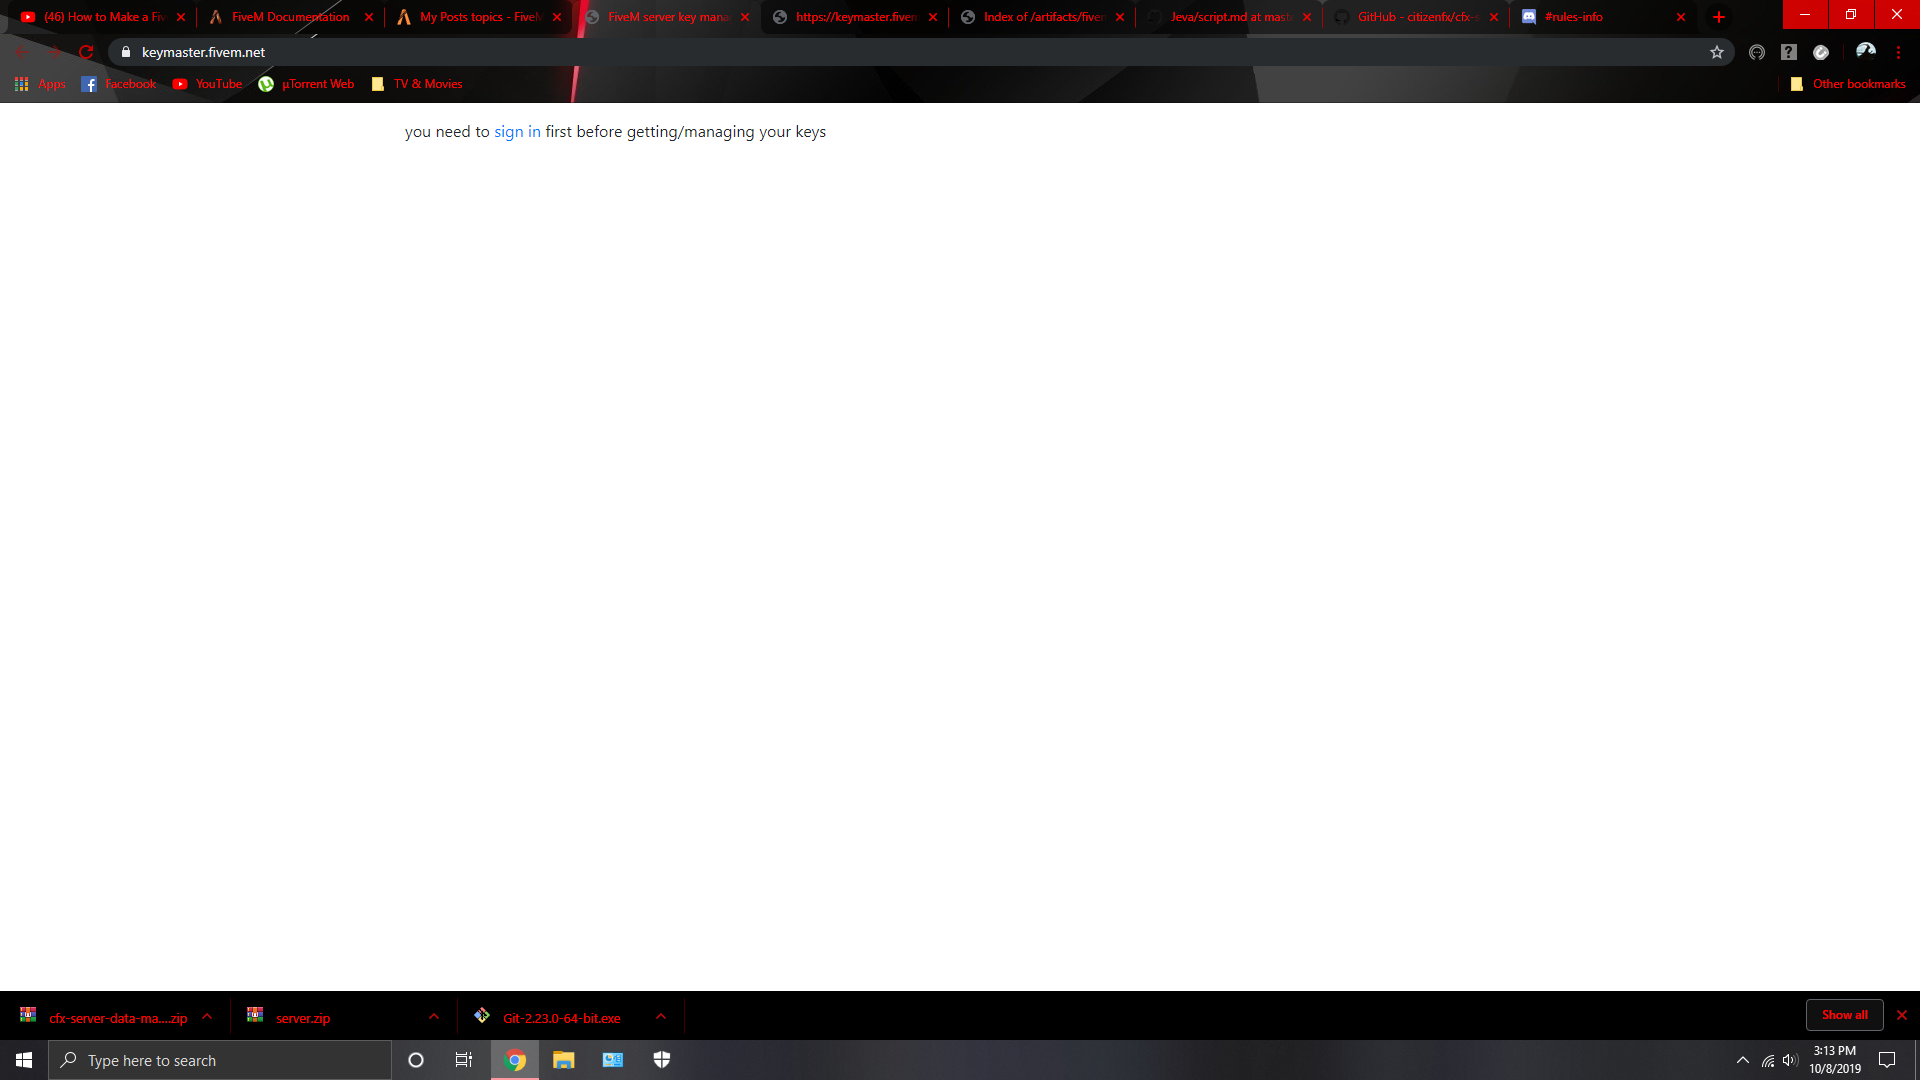The height and width of the screenshot is (1080, 1920).
Task: Open Chrome's three-dot menu
Action: coord(1898,52)
